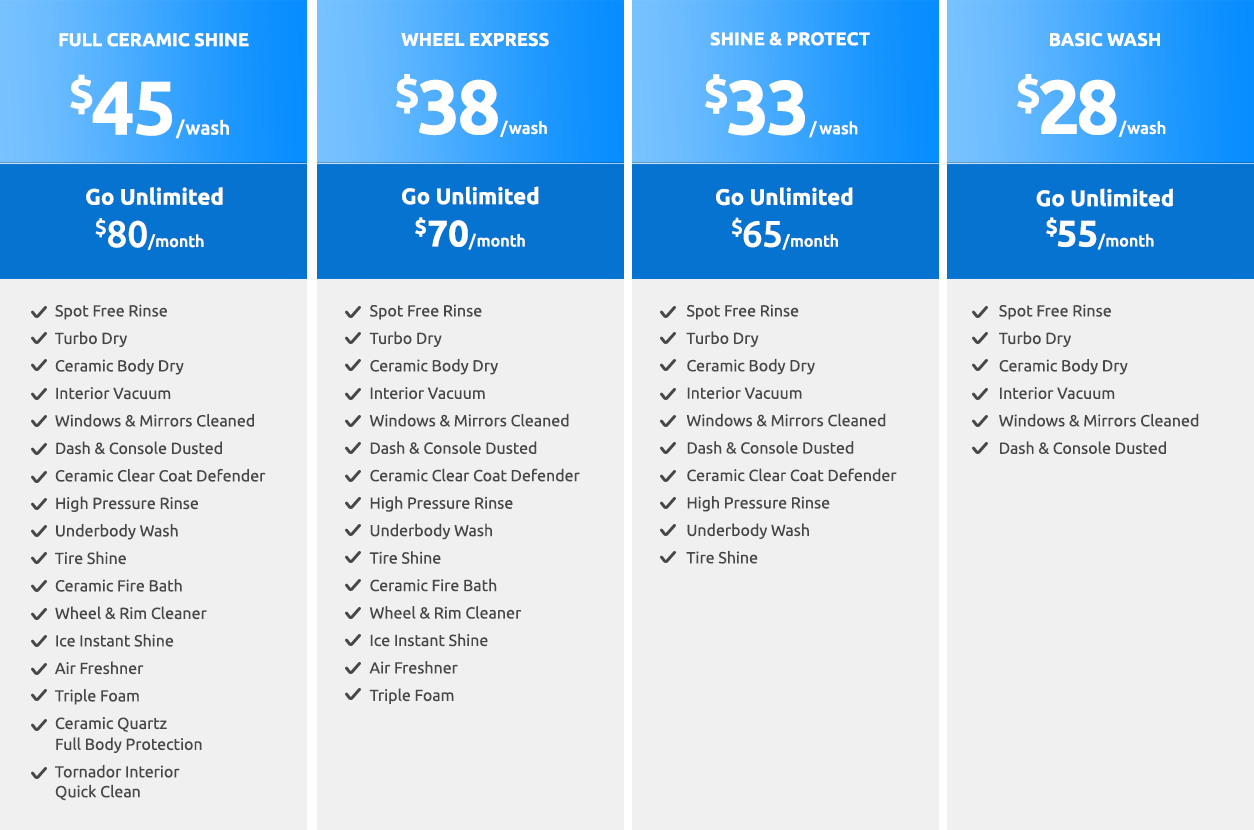The height and width of the screenshot is (830, 1254).
Task: Click checkmark by Full Ceramic Shine Air Freshner
Action: [x=39, y=668]
